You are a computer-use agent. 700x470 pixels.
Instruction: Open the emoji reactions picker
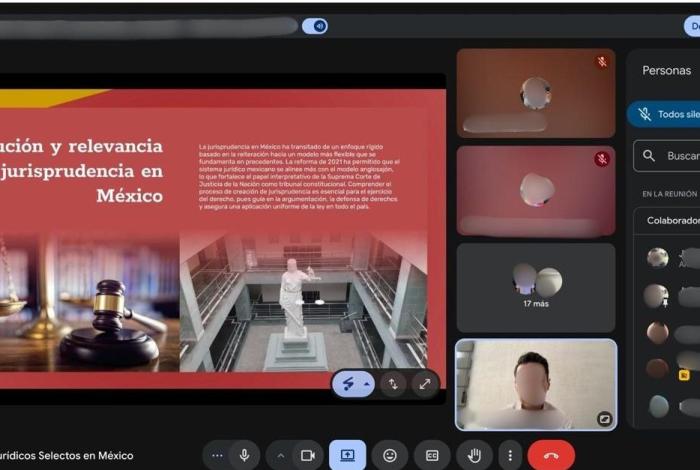click(x=390, y=455)
